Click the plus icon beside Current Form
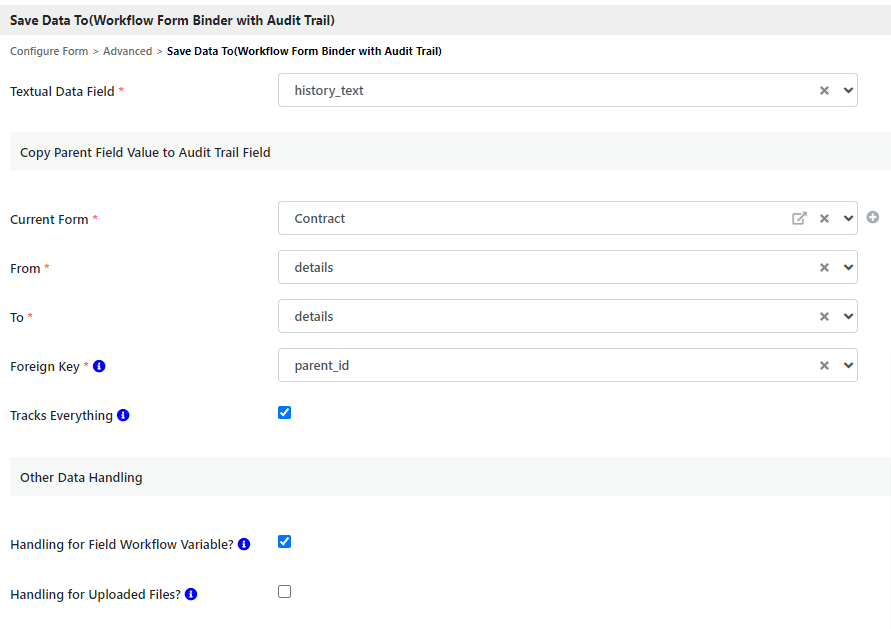This screenshot has width=891, height=629. (873, 217)
